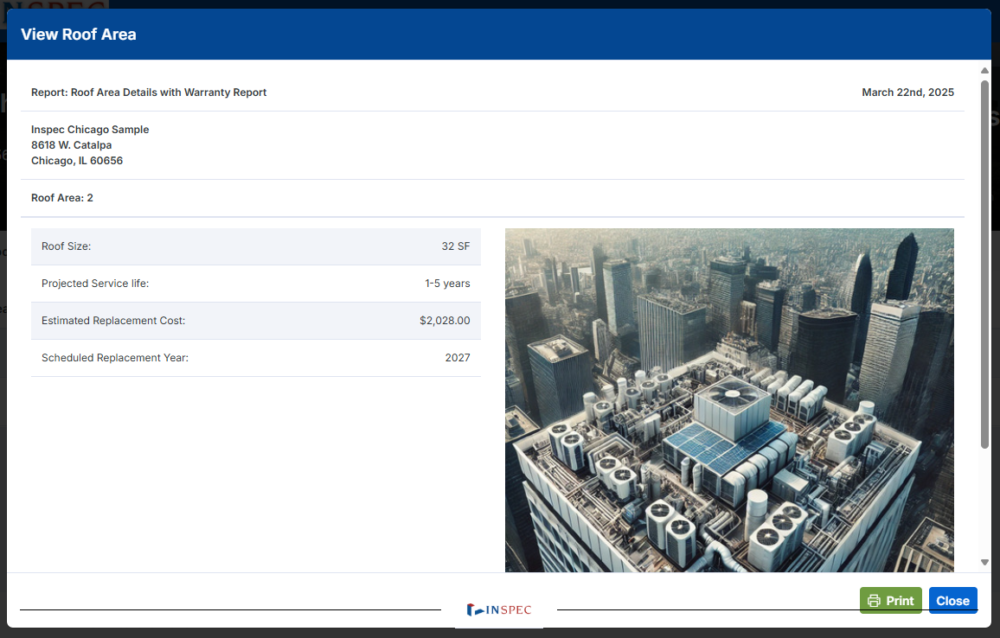Select the "Inspec Chicago Sample" client name
Screen dimensions: 1000x638
[x=90, y=129]
